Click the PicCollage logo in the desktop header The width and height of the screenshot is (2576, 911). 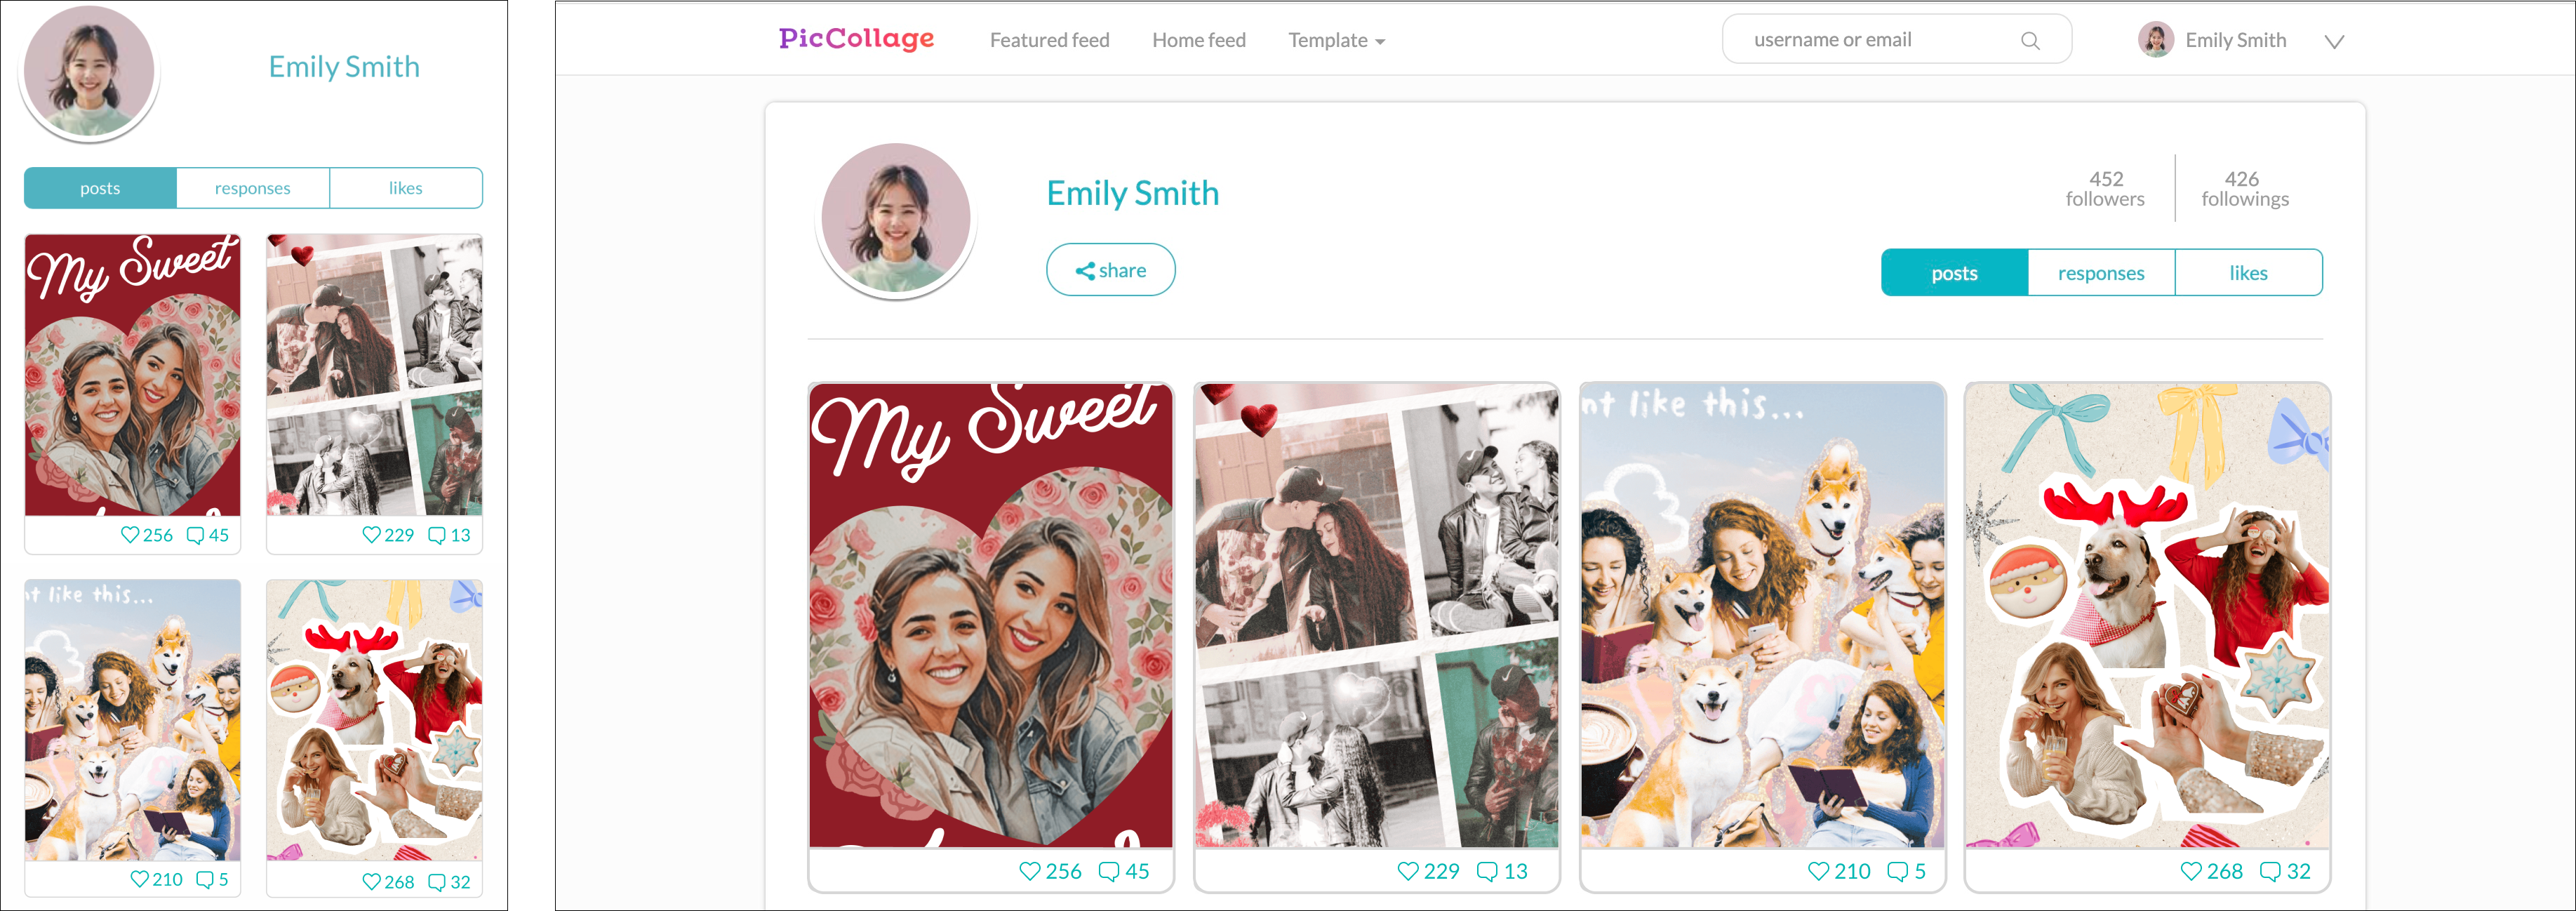(856, 39)
